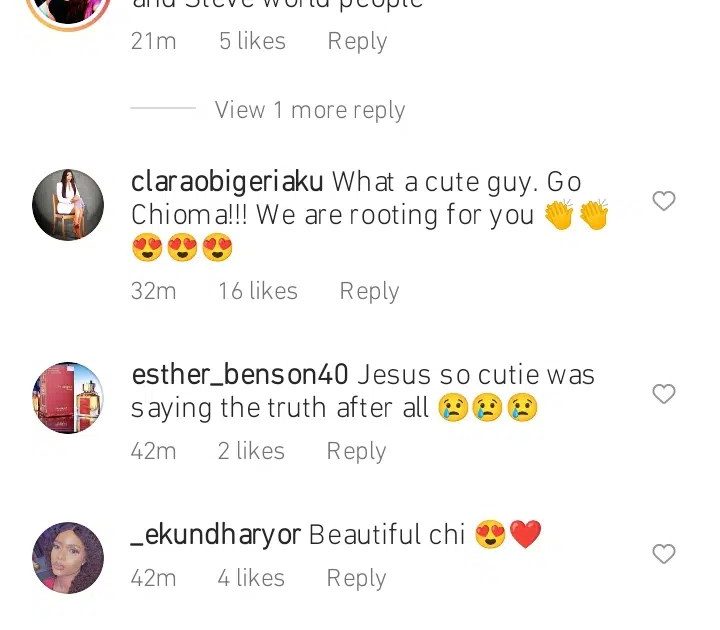Image resolution: width=720 pixels, height=630 pixels.
Task: Open the partially visible top commenter's avatar
Action: [x=68, y=12]
